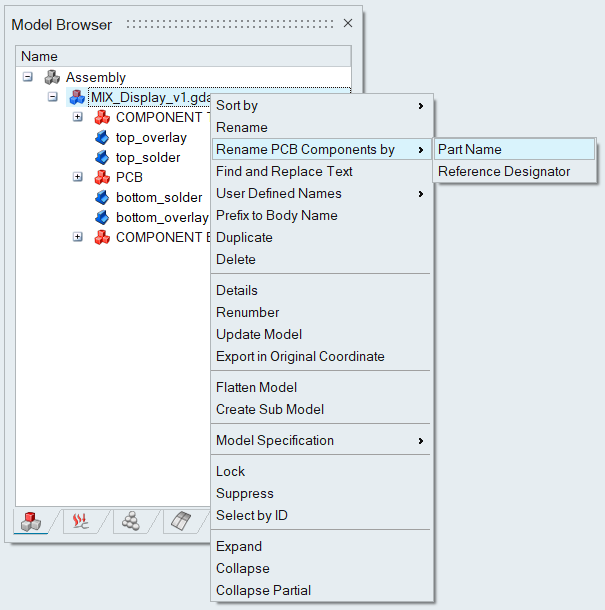Choose Flatten Model
605x610 pixels.
(322, 387)
